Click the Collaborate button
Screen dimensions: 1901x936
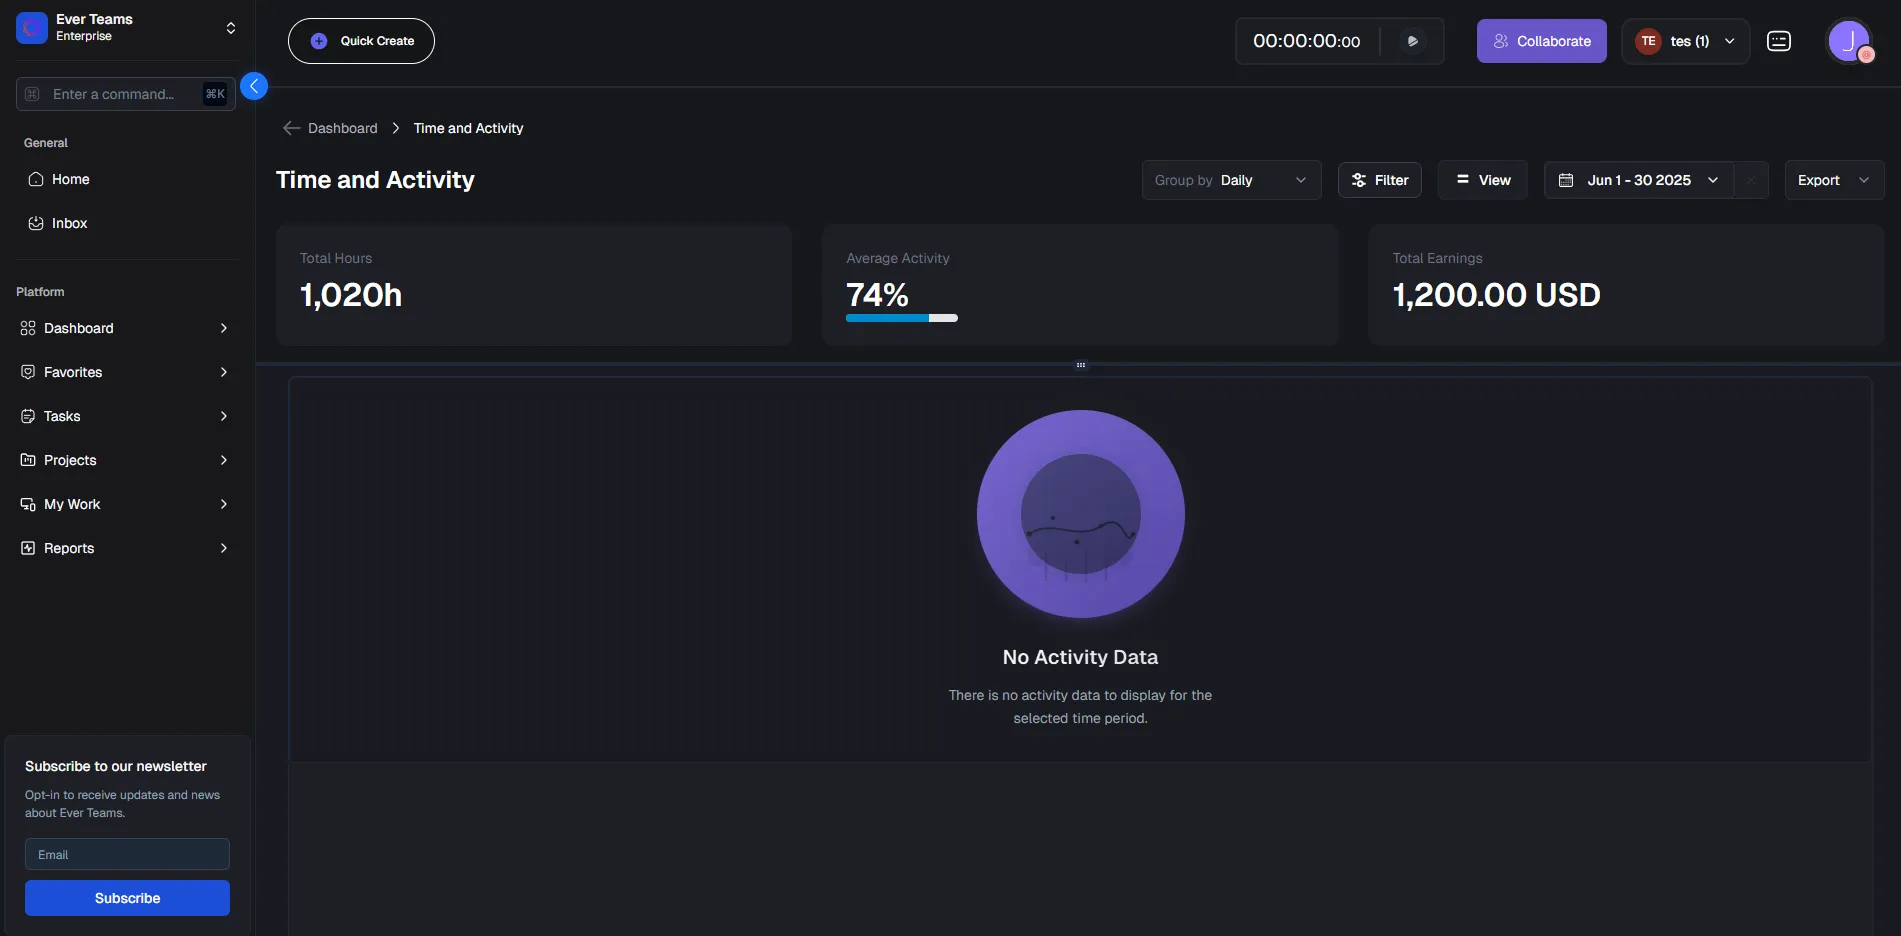pyautogui.click(x=1542, y=41)
